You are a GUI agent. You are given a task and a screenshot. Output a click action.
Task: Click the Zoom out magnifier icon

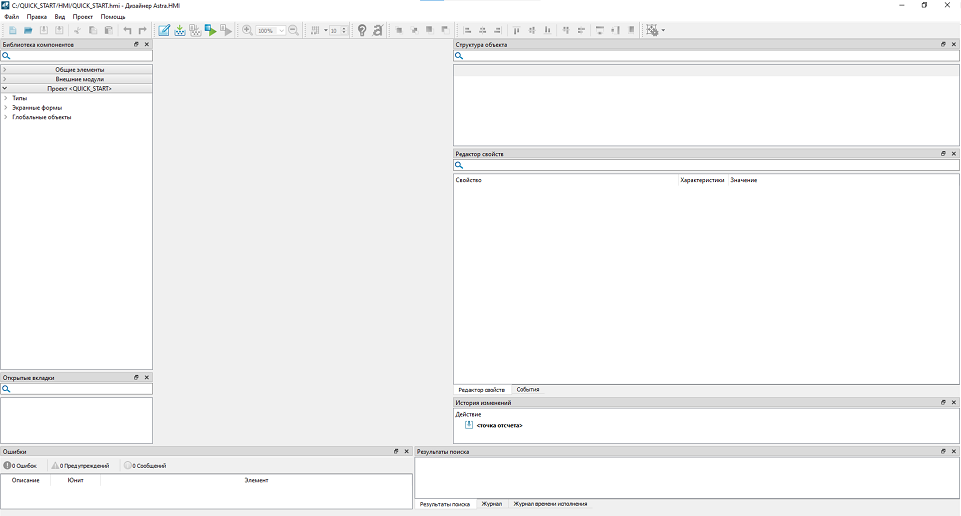pyautogui.click(x=293, y=31)
